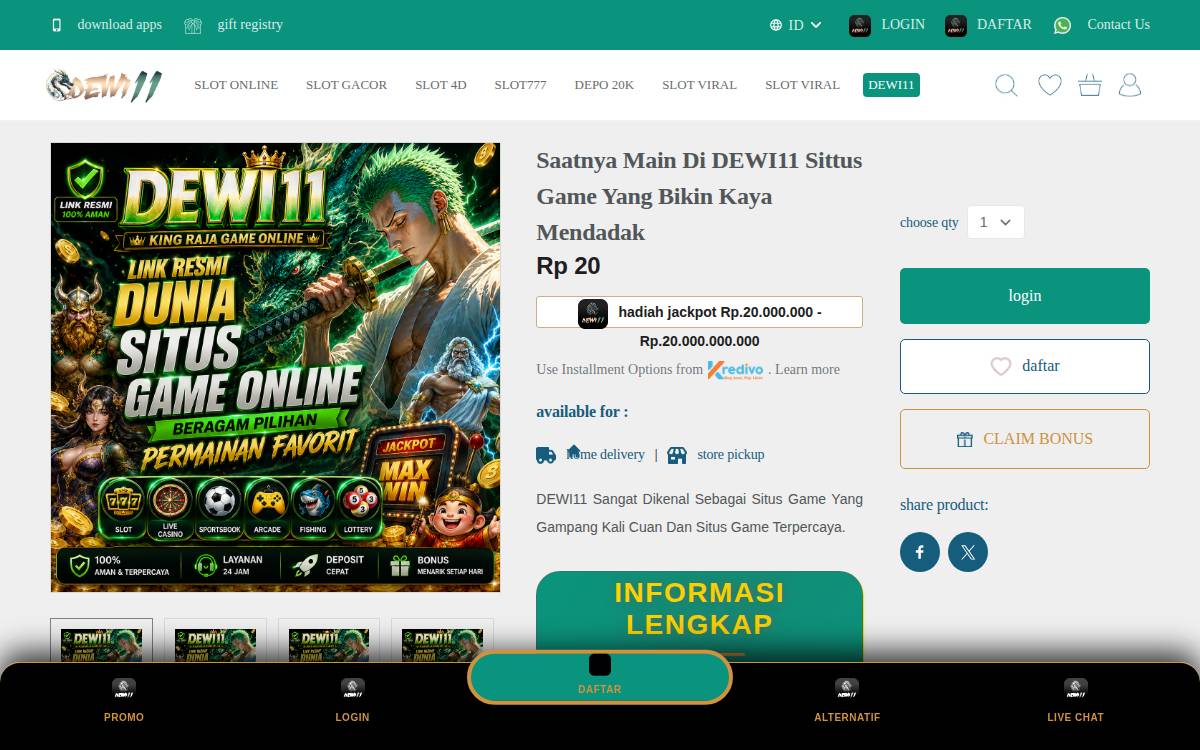Click the phone icon beside download apps

tap(57, 25)
